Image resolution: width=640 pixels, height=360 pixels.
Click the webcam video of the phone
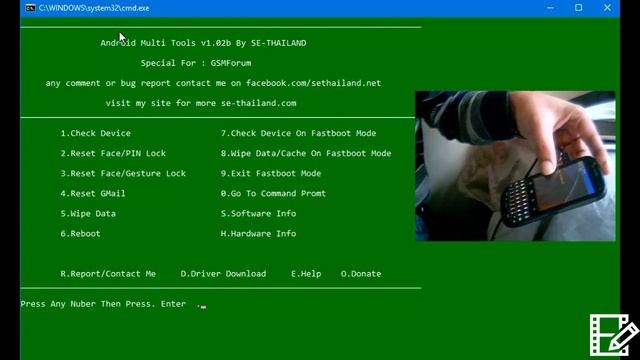515,166
